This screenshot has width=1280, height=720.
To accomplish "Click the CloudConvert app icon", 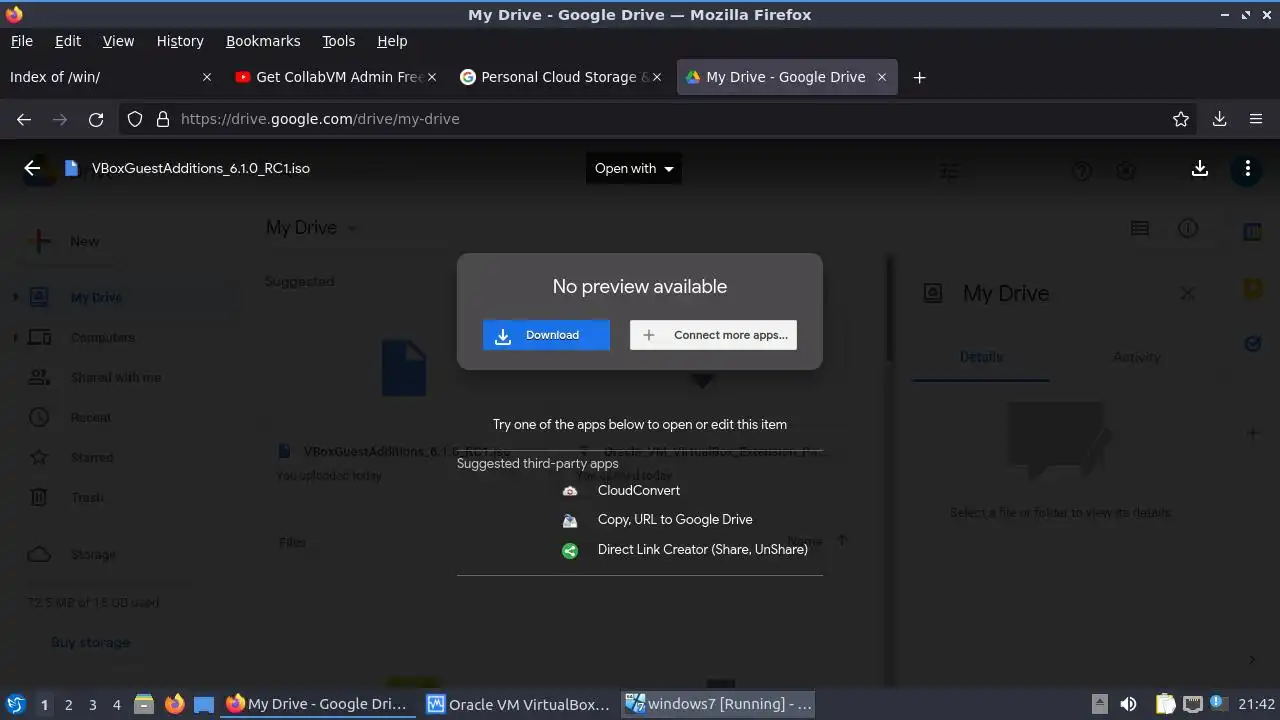I will [570, 491].
